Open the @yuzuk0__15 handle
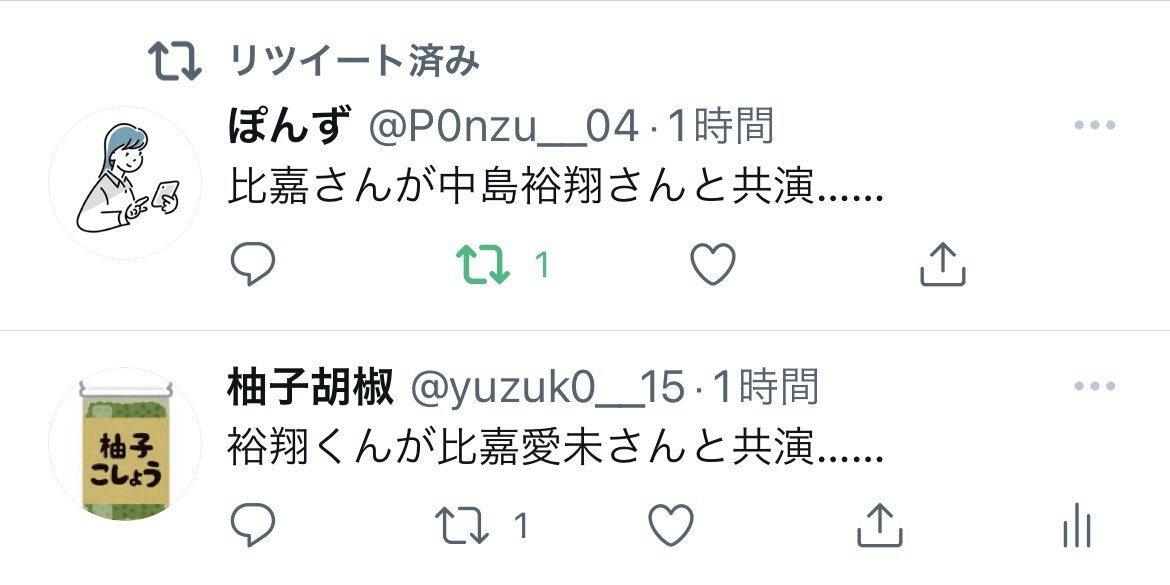Screen dimensions: 1170x585 click(x=547, y=388)
